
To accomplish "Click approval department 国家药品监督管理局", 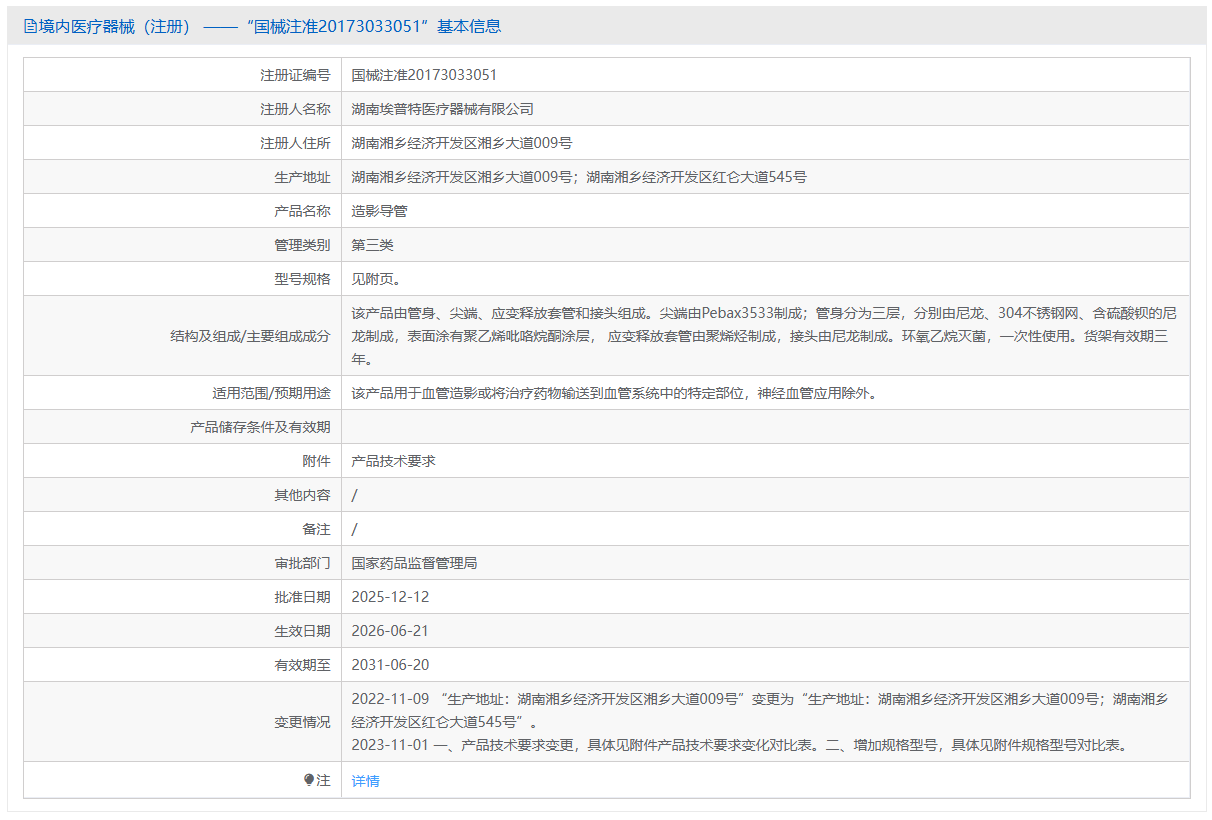I will 415,563.
